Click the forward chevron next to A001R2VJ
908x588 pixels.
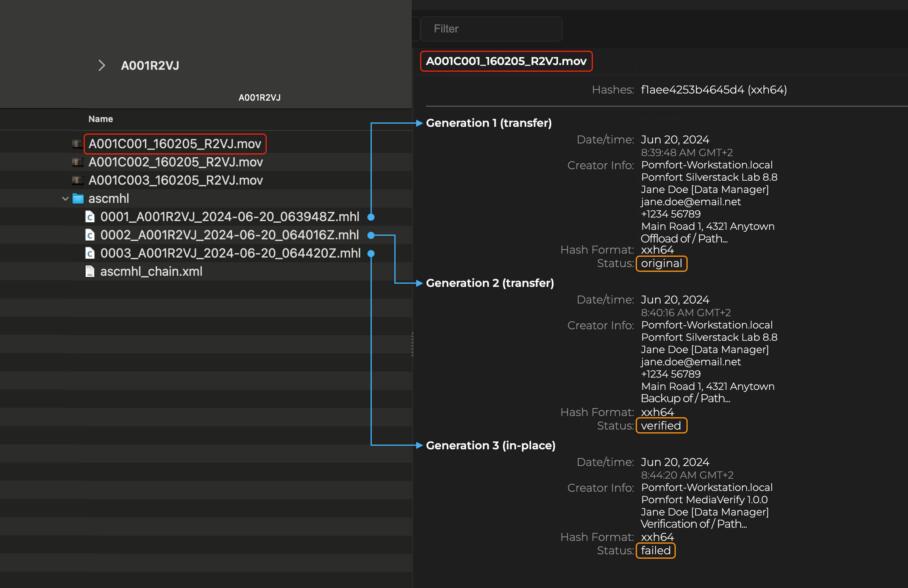click(101, 65)
